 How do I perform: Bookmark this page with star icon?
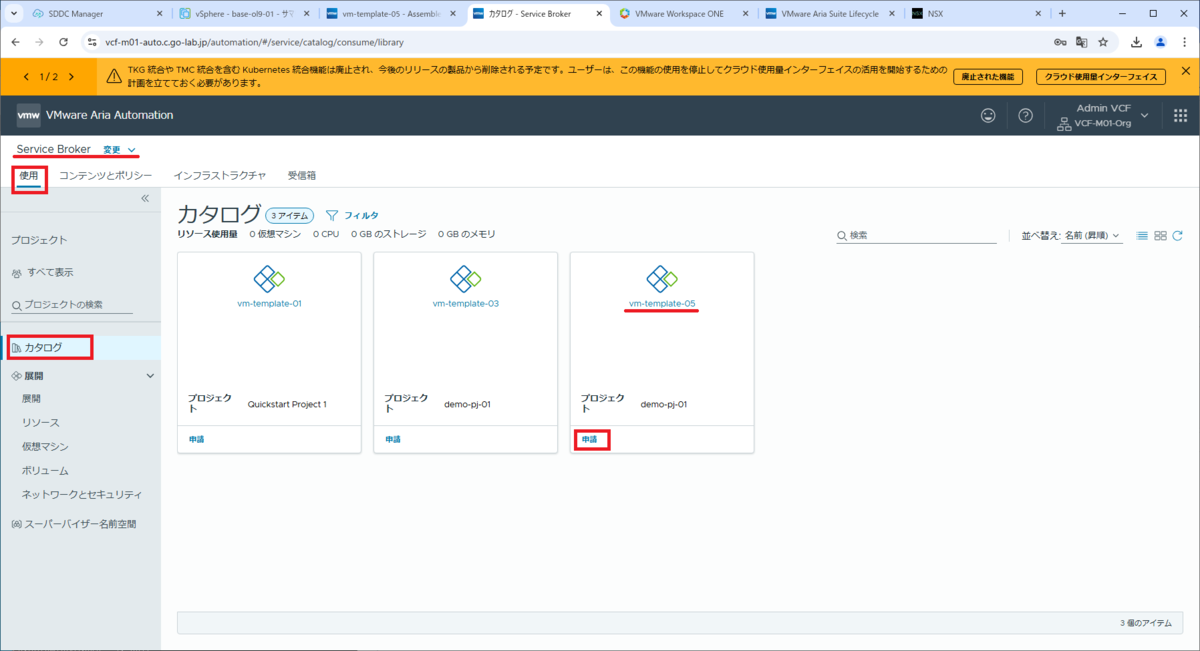[x=1103, y=42]
